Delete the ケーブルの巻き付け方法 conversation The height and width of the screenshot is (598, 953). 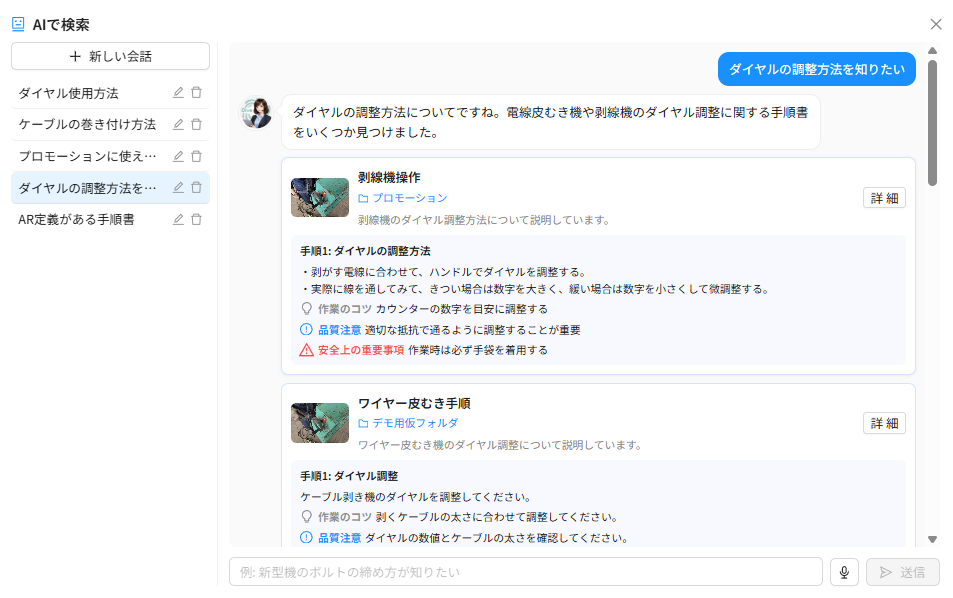(196, 124)
